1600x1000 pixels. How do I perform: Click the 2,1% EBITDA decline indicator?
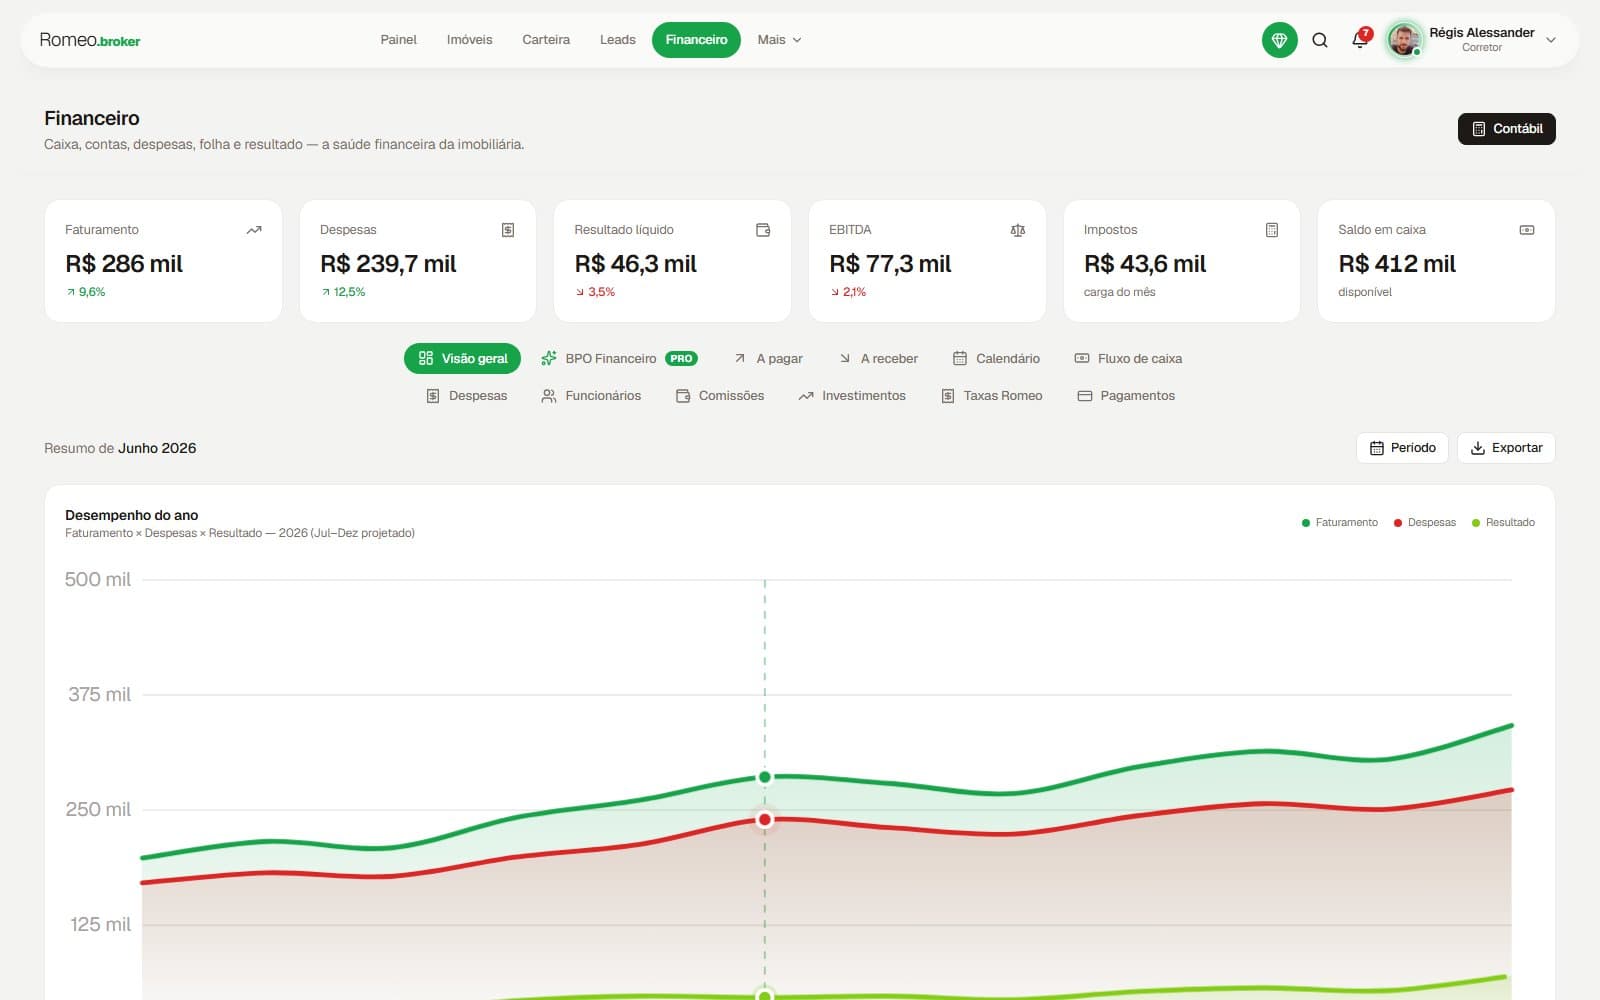pyautogui.click(x=849, y=292)
